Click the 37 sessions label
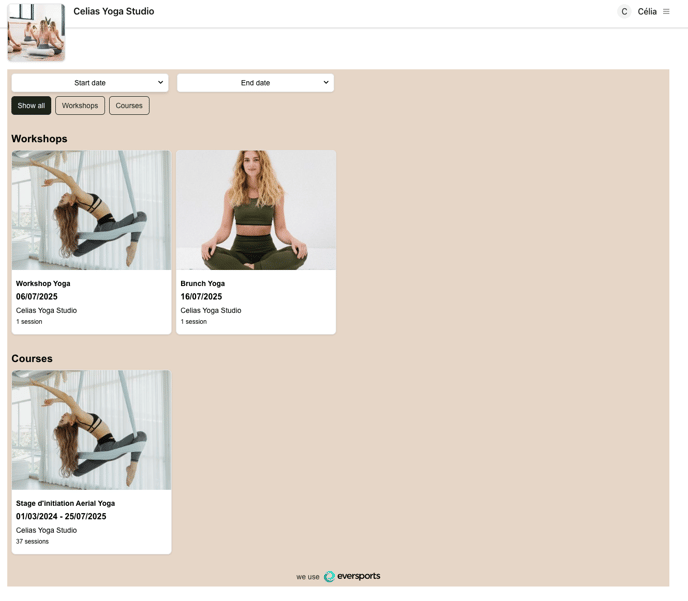The image size is (688, 601). (x=32, y=541)
